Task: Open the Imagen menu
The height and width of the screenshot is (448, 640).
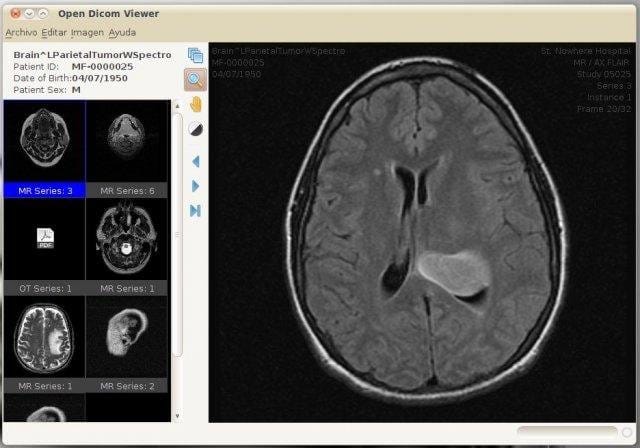Action: (87, 32)
